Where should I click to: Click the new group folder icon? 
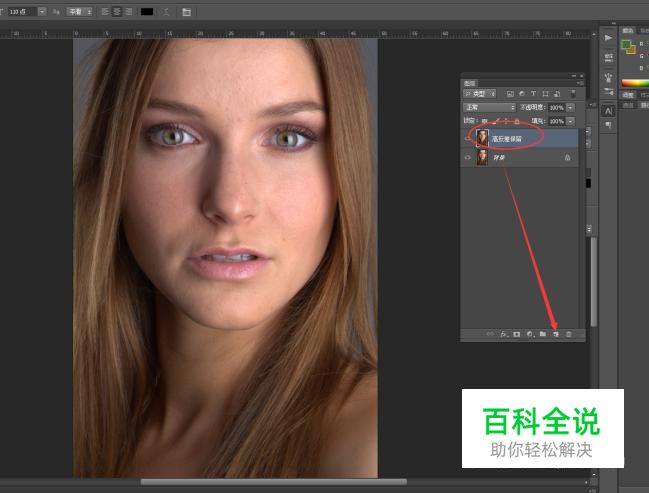pyautogui.click(x=542, y=333)
